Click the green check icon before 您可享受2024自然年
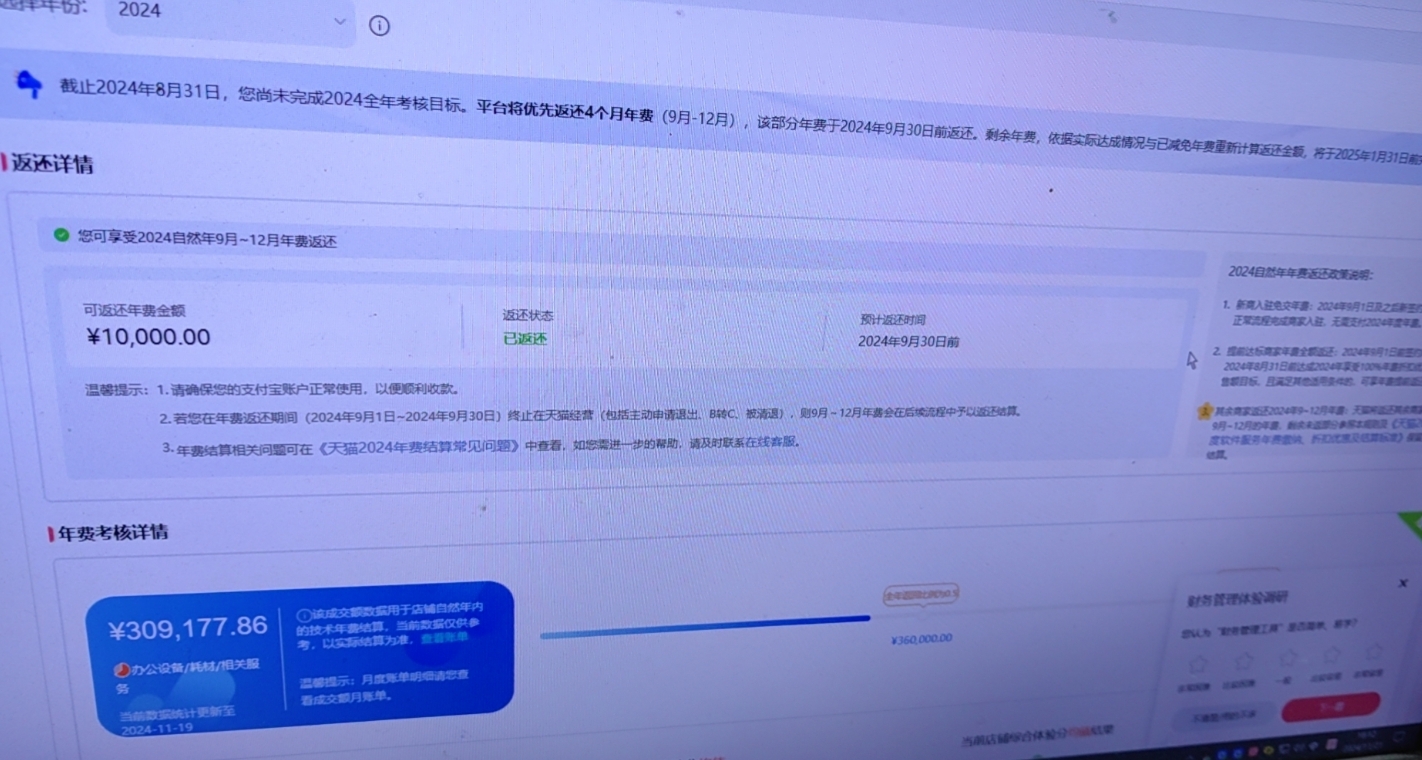This screenshot has height=760, width=1422. click(62, 235)
